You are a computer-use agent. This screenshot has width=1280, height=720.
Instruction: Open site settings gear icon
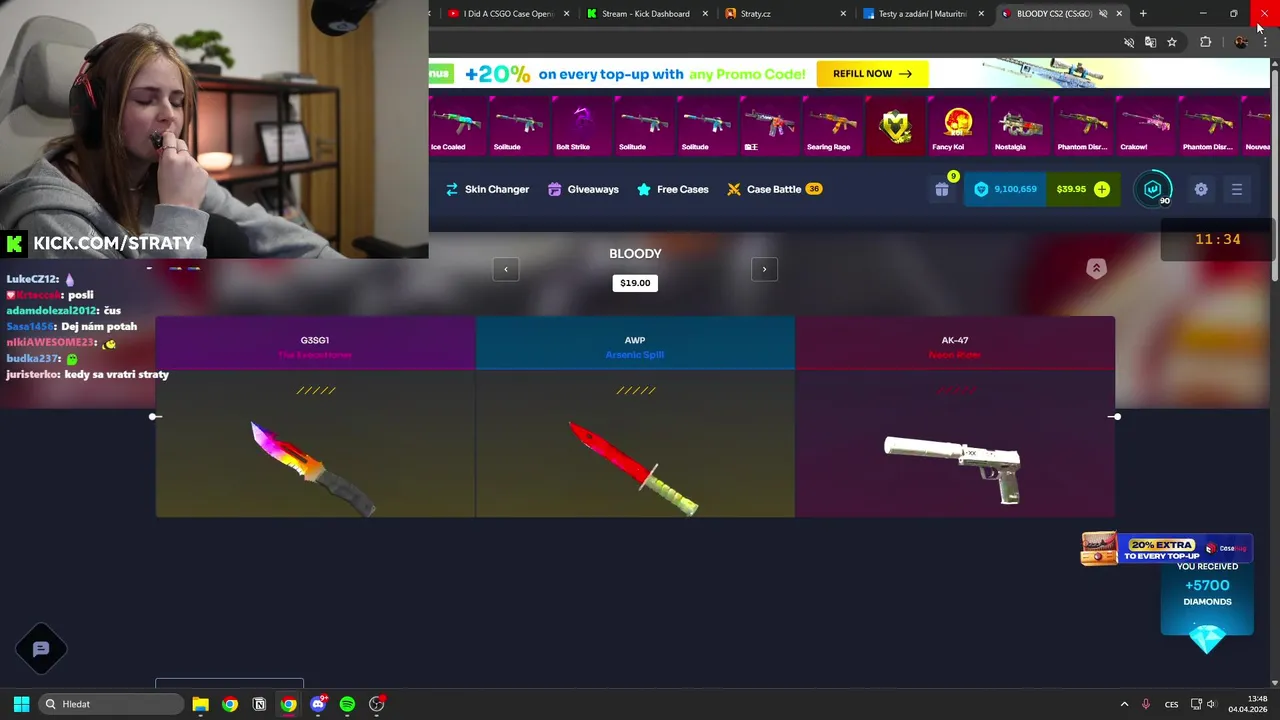(1201, 189)
